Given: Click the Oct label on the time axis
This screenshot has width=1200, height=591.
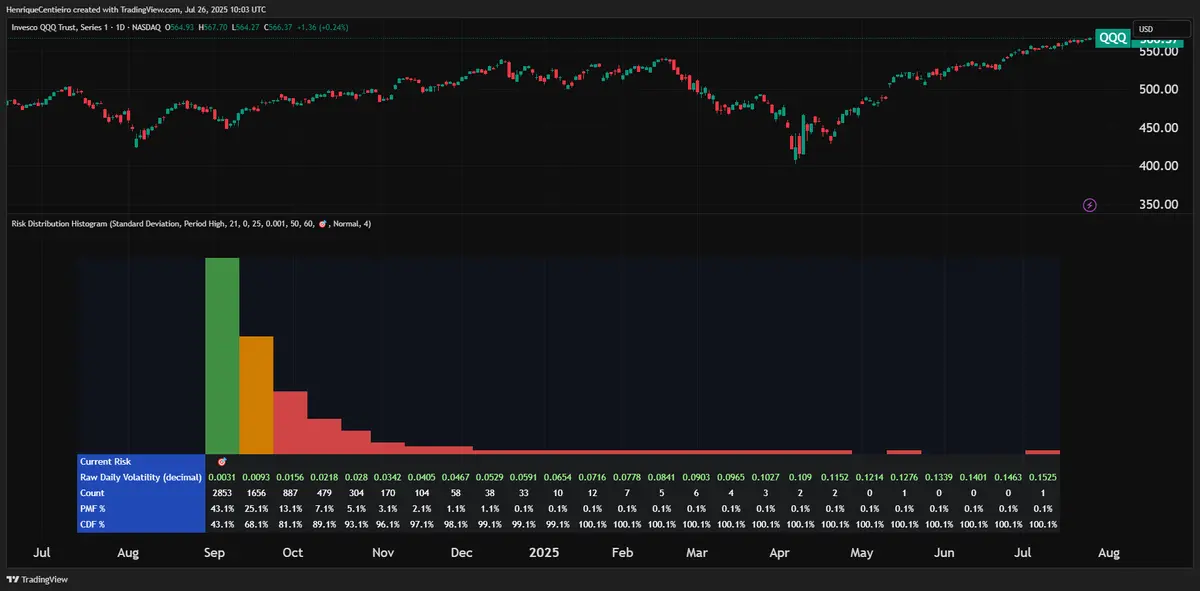Looking at the screenshot, I should (x=293, y=552).
